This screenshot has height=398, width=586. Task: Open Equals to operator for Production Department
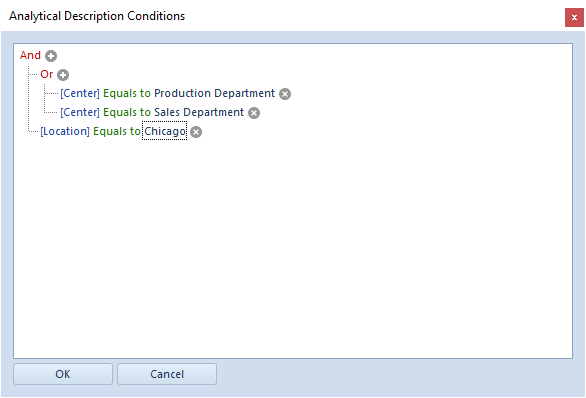[x=127, y=93]
